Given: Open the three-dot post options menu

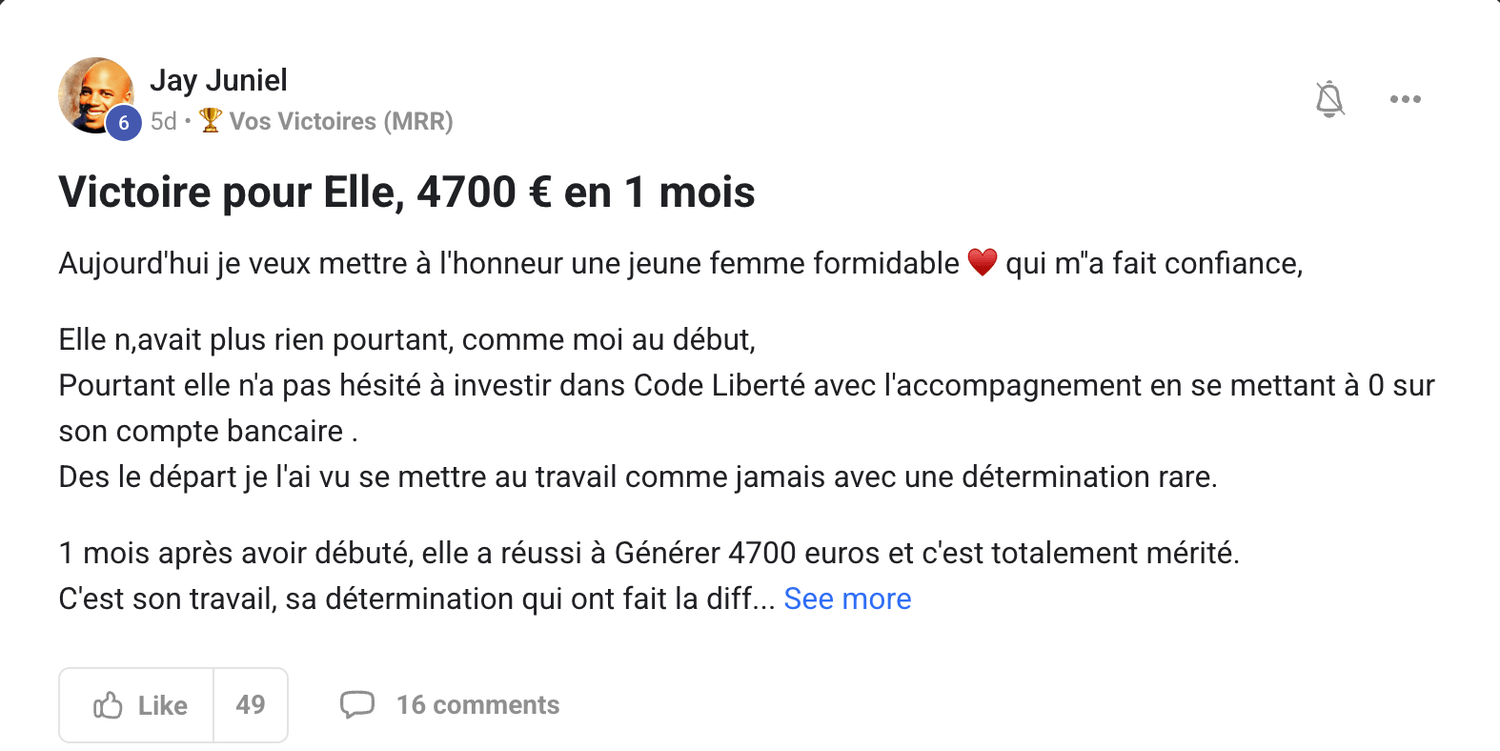Looking at the screenshot, I should (1405, 99).
